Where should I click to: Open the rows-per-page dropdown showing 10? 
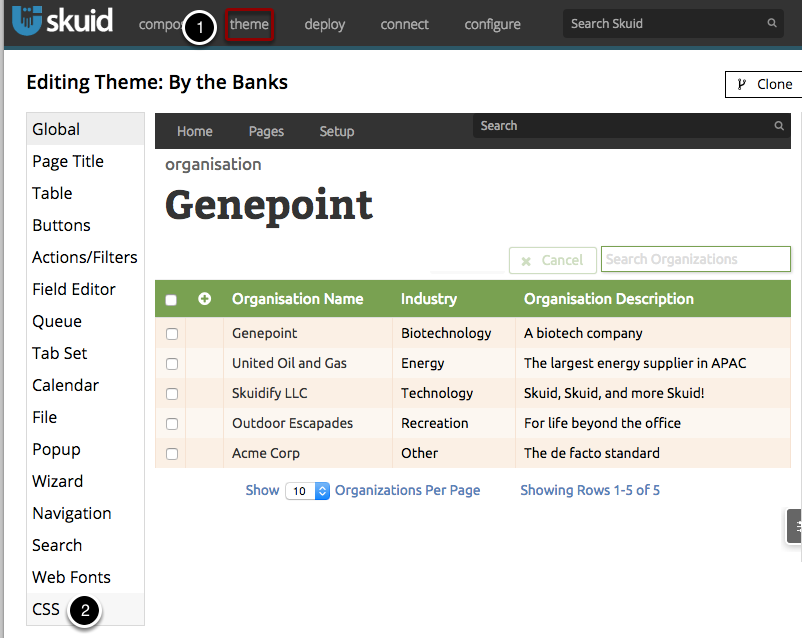(x=308, y=491)
